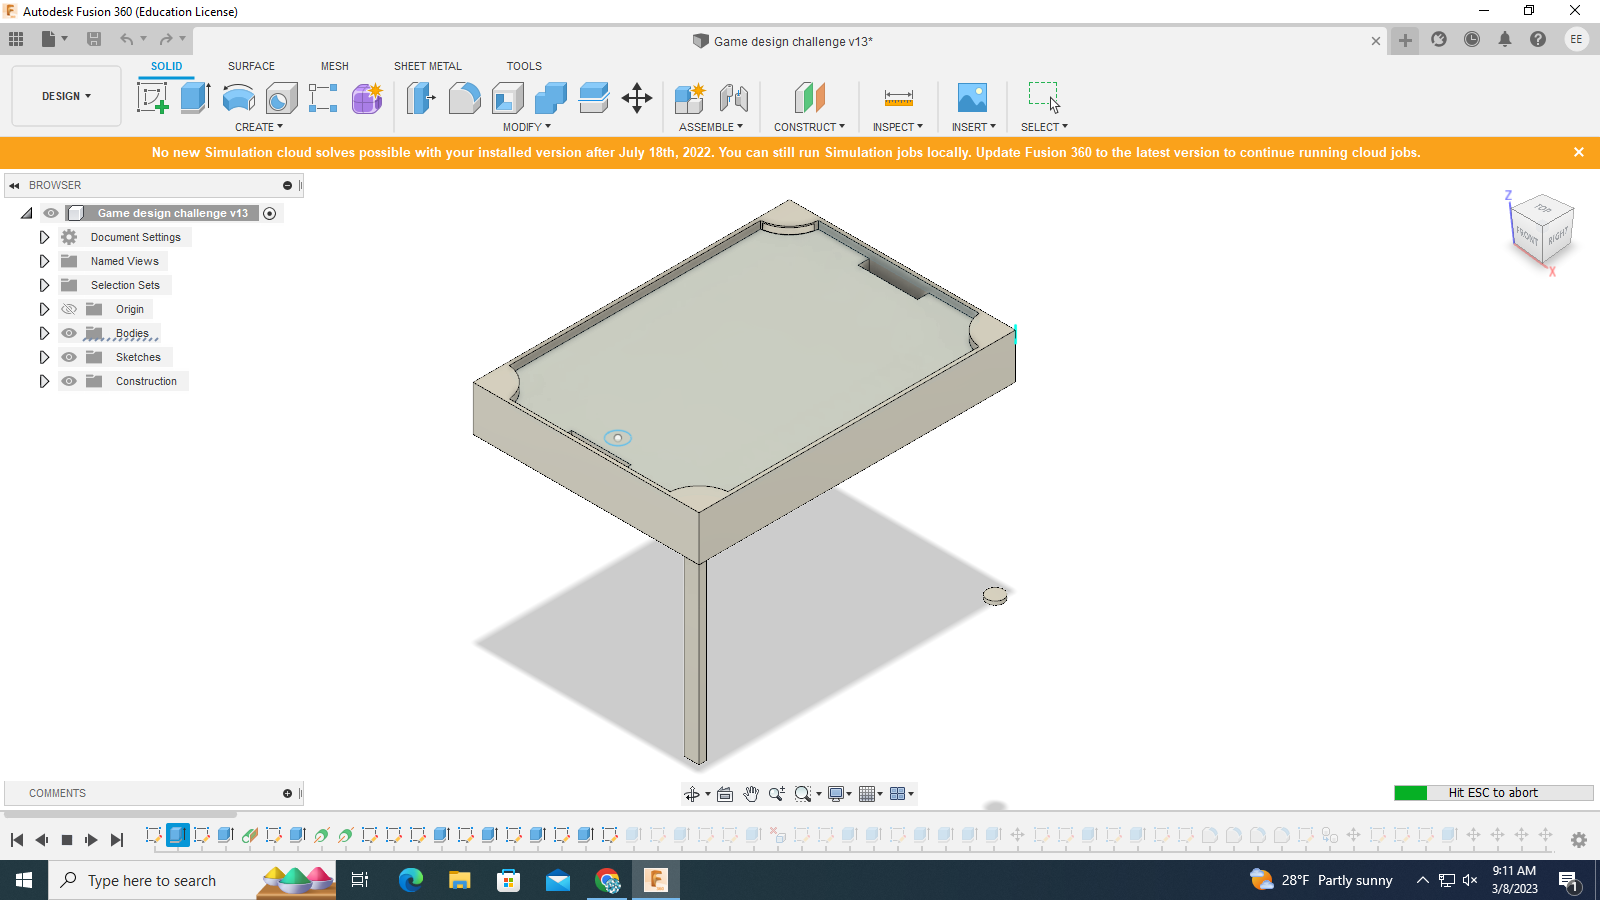Switch to the SHEET METAL tab
1600x900 pixels.
tap(427, 66)
